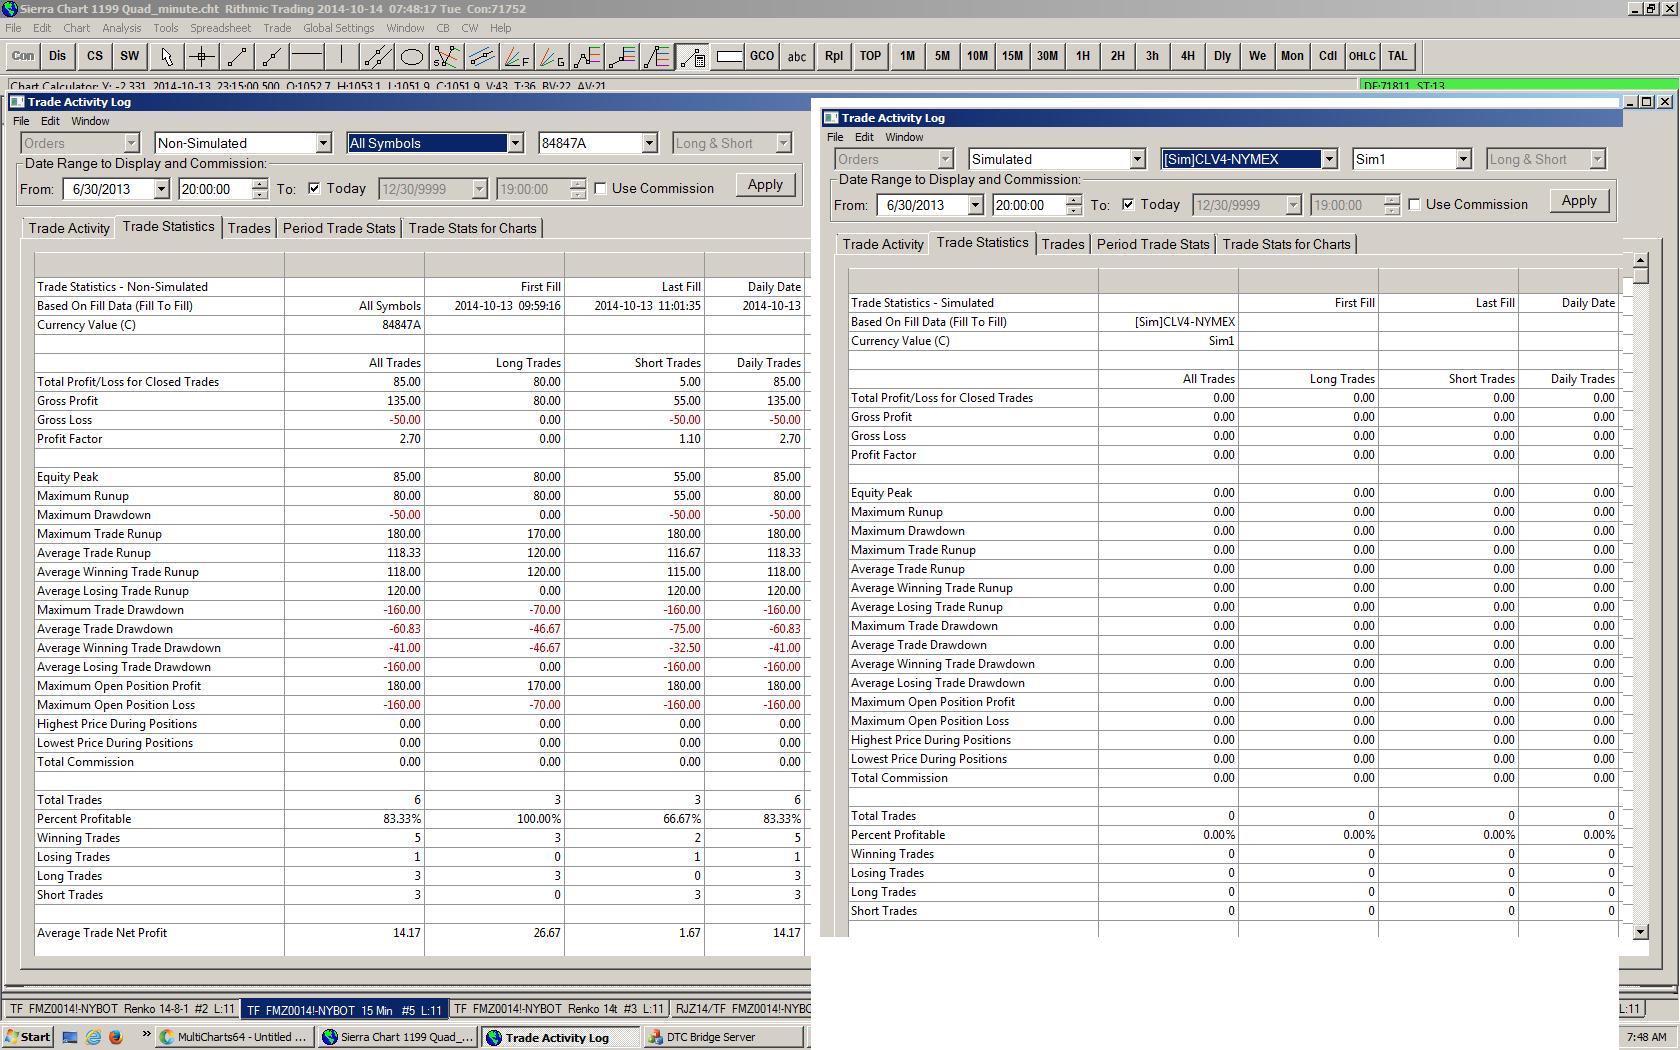
Task: Open the Non-Simulated account type dropdown
Action: (323, 144)
